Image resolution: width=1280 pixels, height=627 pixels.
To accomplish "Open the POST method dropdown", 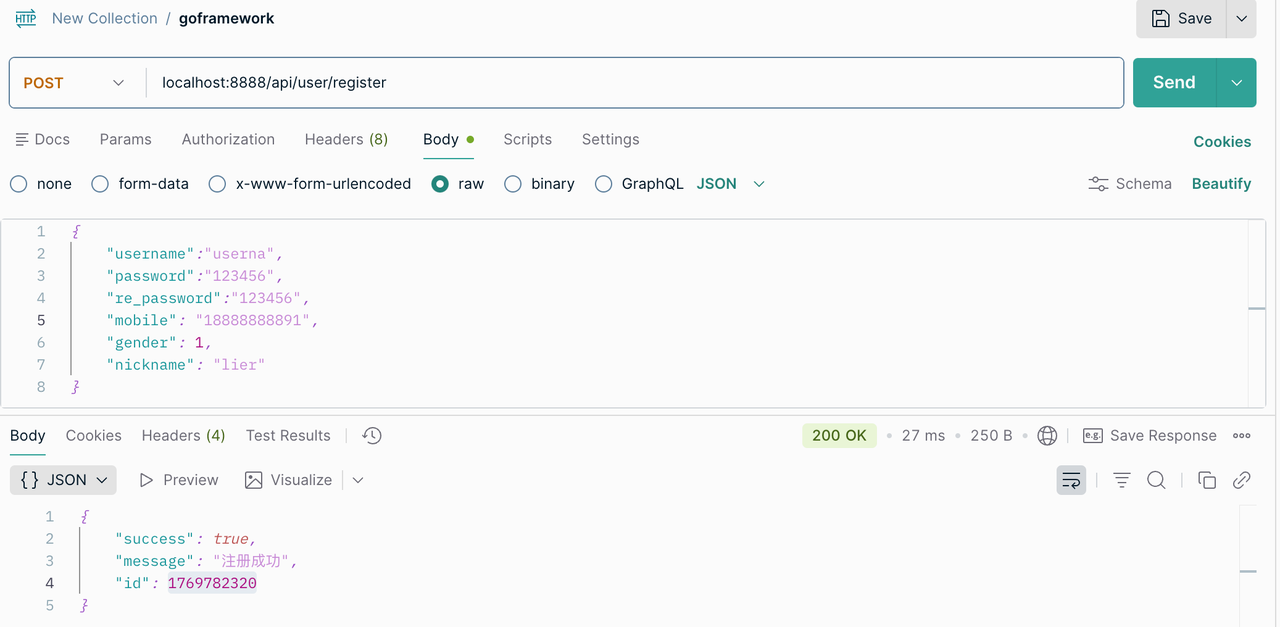I will tap(76, 82).
